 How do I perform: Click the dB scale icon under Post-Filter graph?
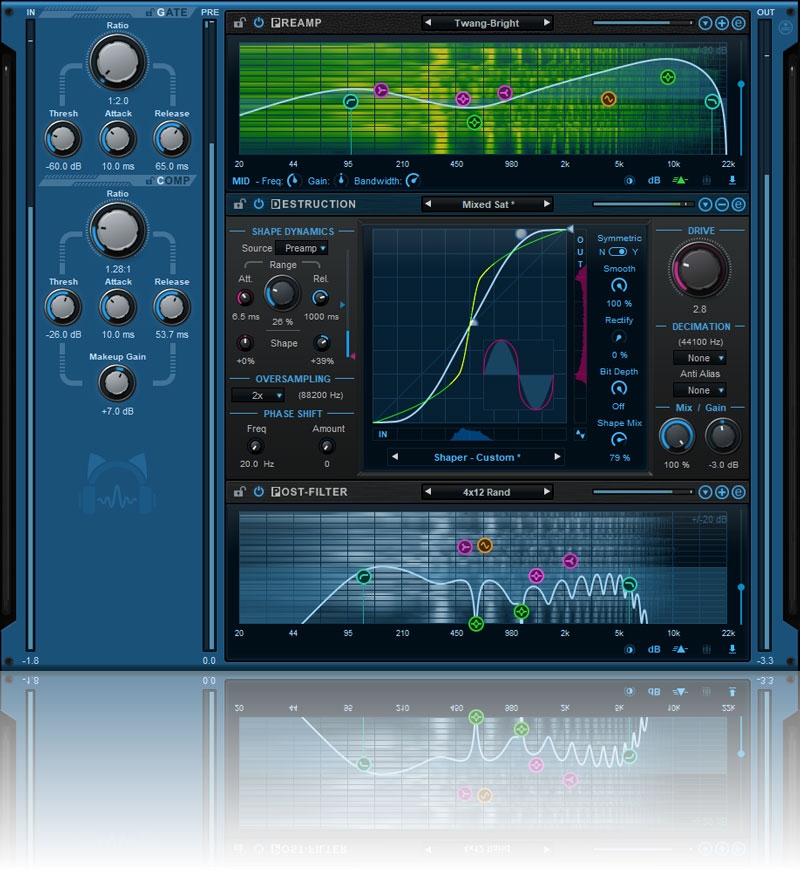pyautogui.click(x=654, y=649)
